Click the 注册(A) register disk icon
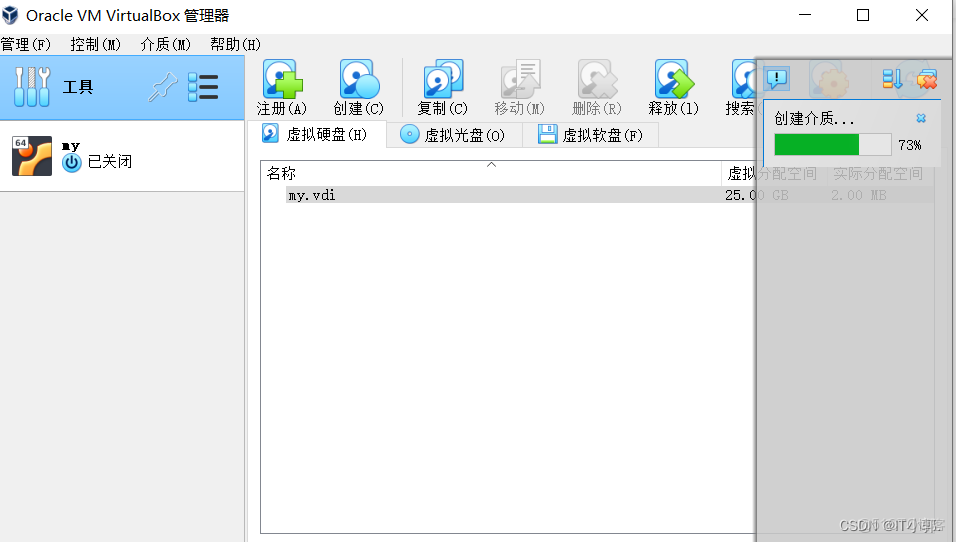956x542 pixels. [282, 79]
